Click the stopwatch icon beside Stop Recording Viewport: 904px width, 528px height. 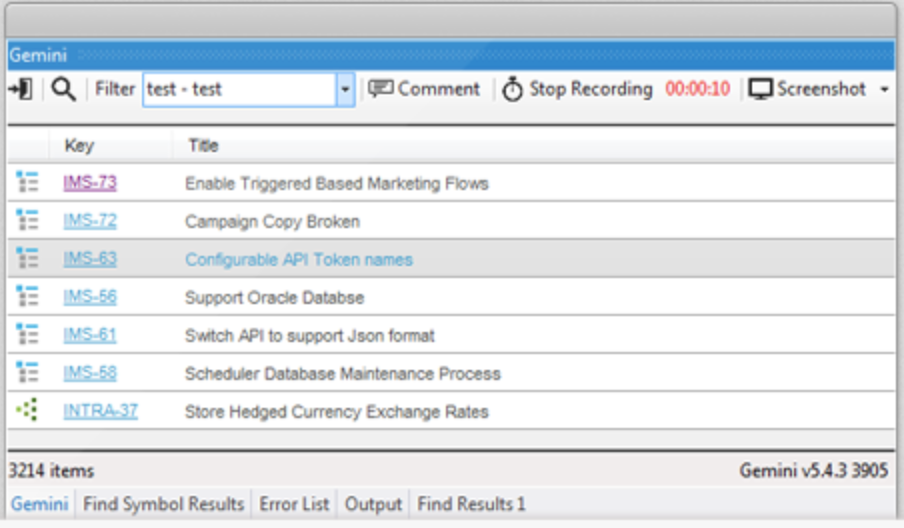tap(513, 89)
